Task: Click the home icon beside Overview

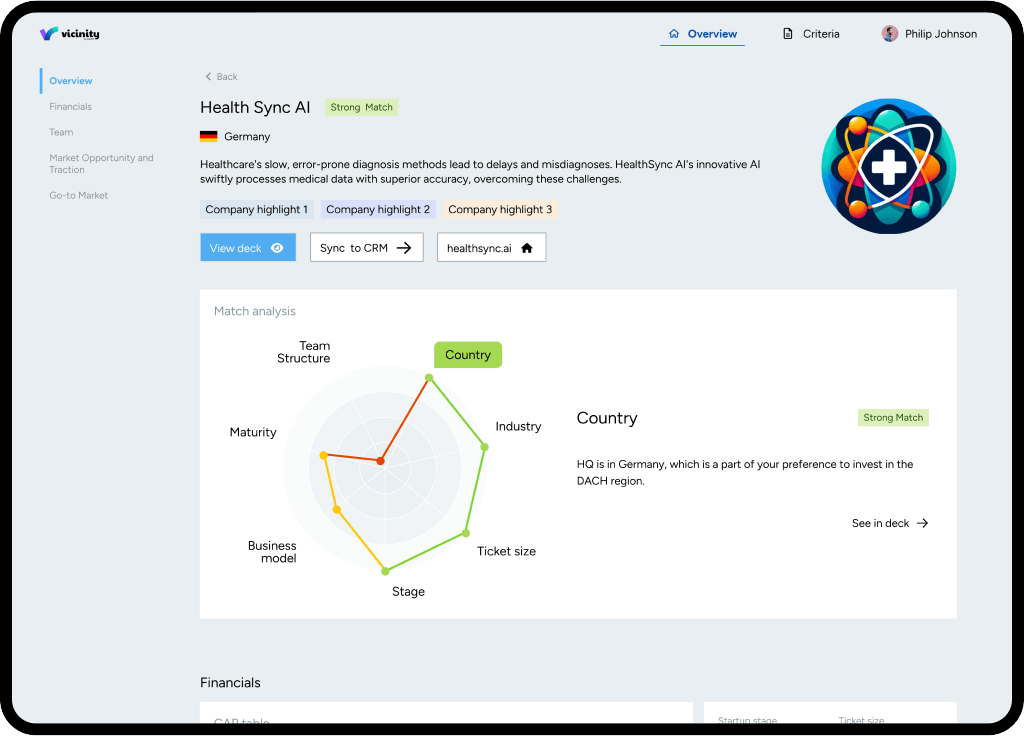Action: pyautogui.click(x=674, y=34)
